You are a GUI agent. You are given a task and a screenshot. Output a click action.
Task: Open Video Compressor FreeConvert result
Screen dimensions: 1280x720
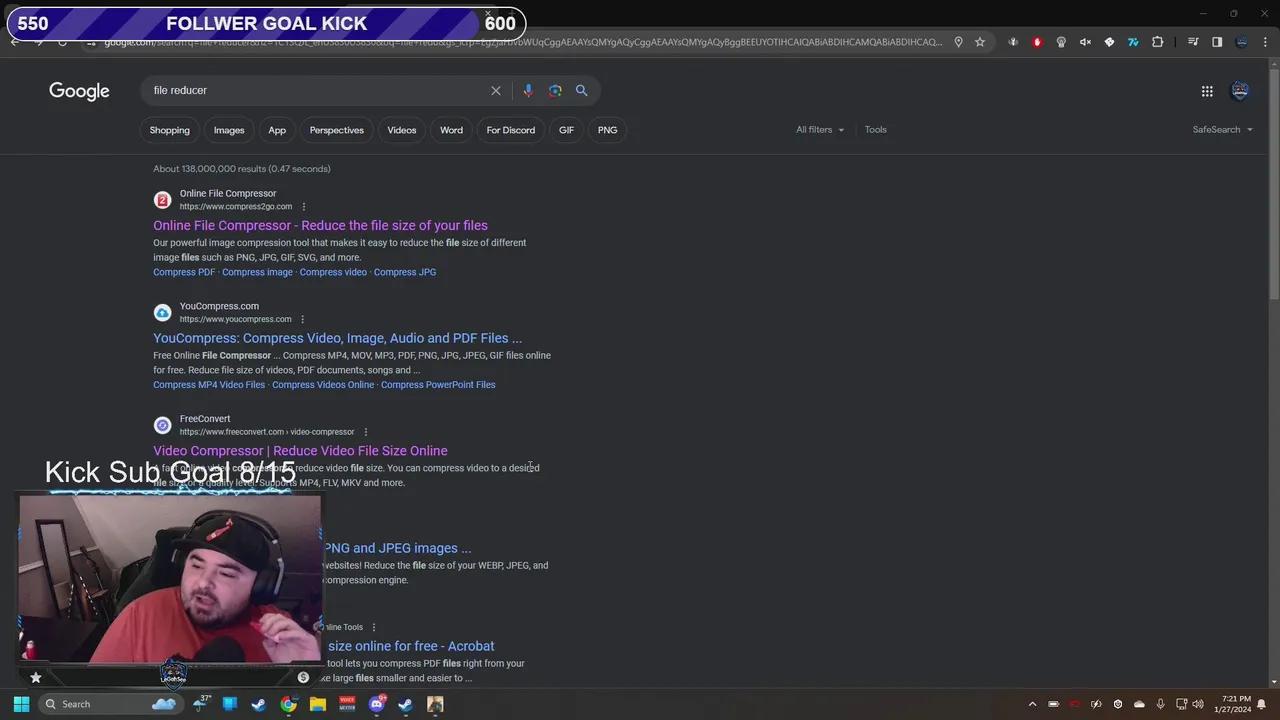click(300, 451)
